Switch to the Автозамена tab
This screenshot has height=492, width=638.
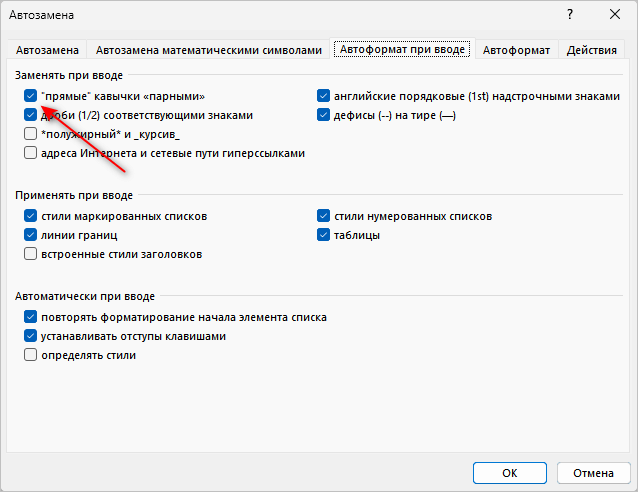pos(47,50)
